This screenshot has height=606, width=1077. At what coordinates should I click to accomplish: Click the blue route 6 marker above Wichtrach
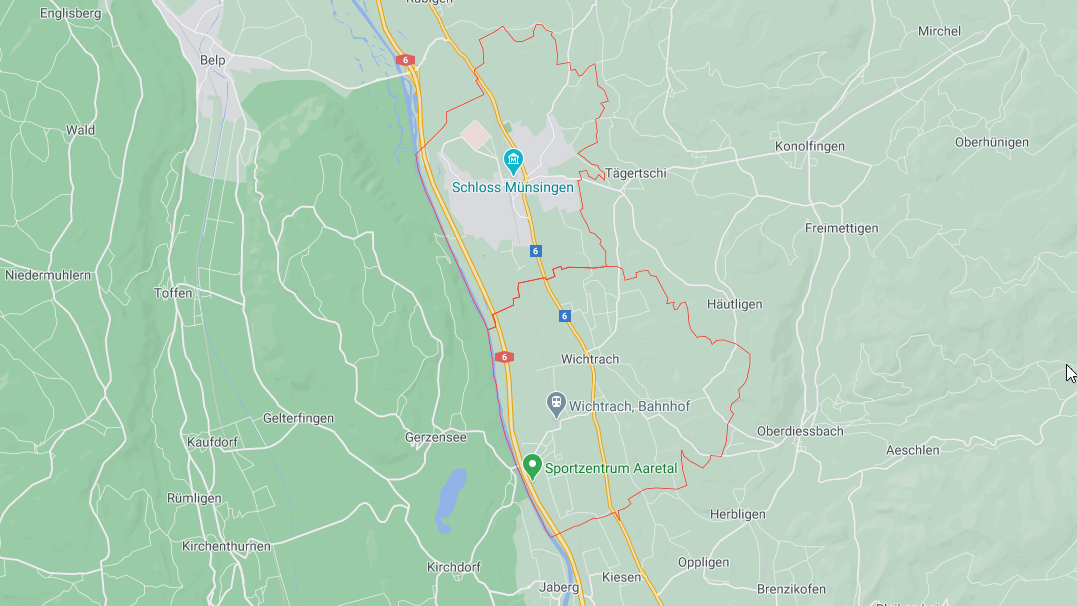click(565, 316)
